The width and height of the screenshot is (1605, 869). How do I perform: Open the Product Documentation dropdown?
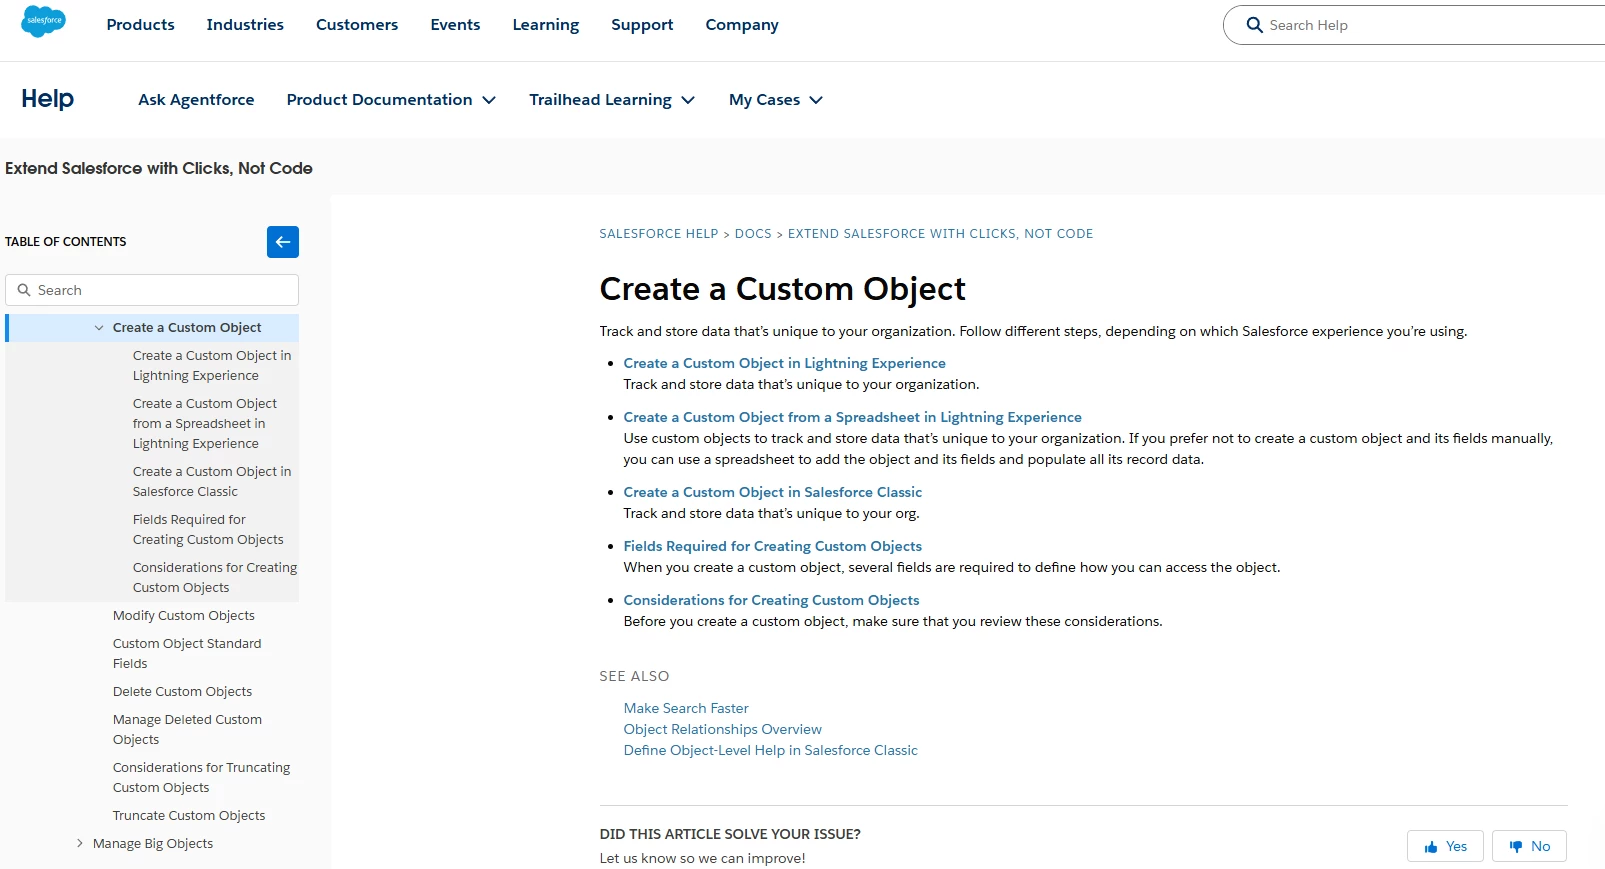point(391,100)
